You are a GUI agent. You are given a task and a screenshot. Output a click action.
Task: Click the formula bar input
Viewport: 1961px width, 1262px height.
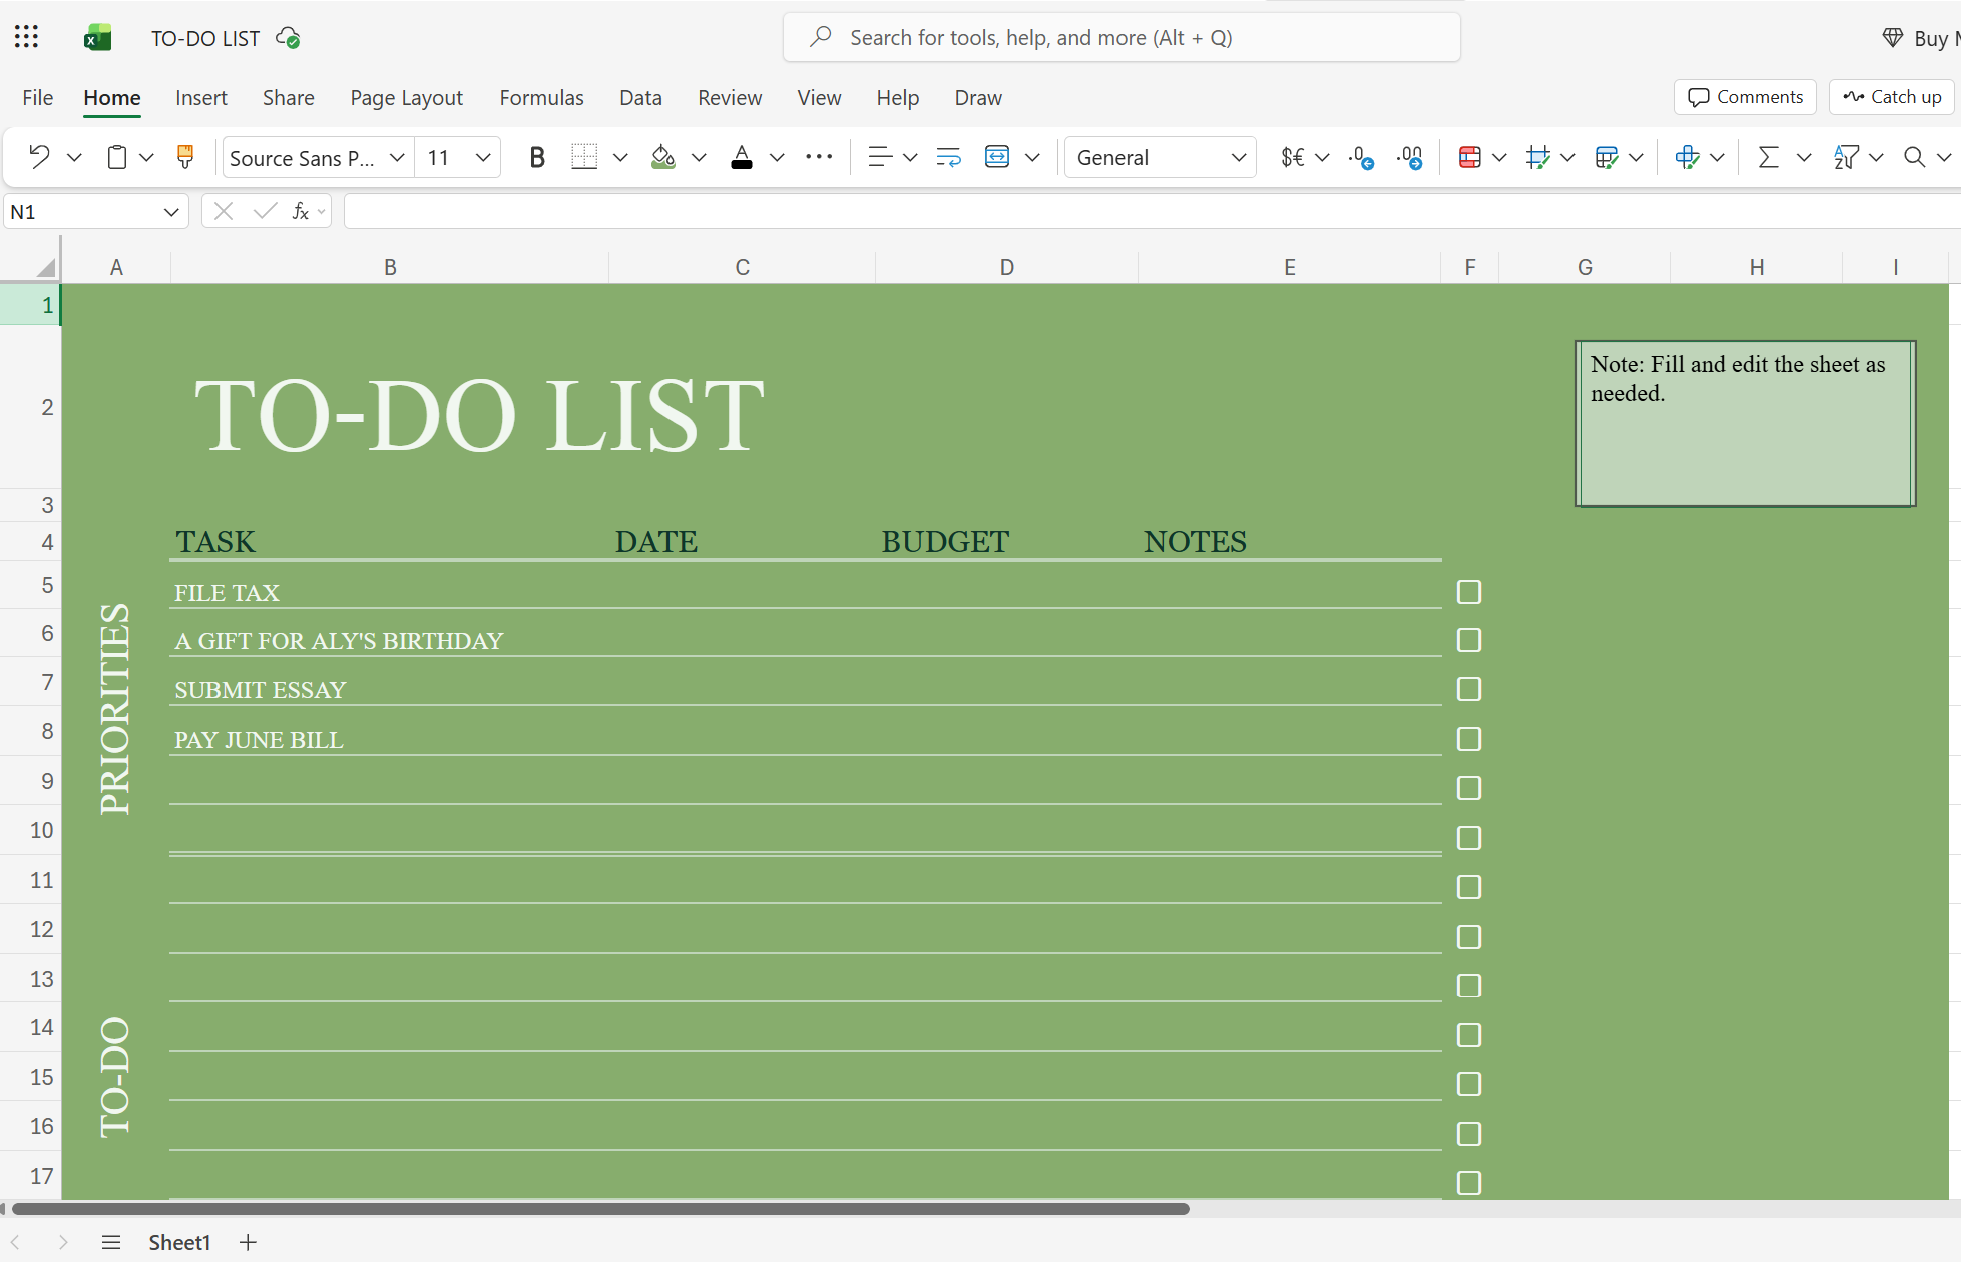(1150, 211)
